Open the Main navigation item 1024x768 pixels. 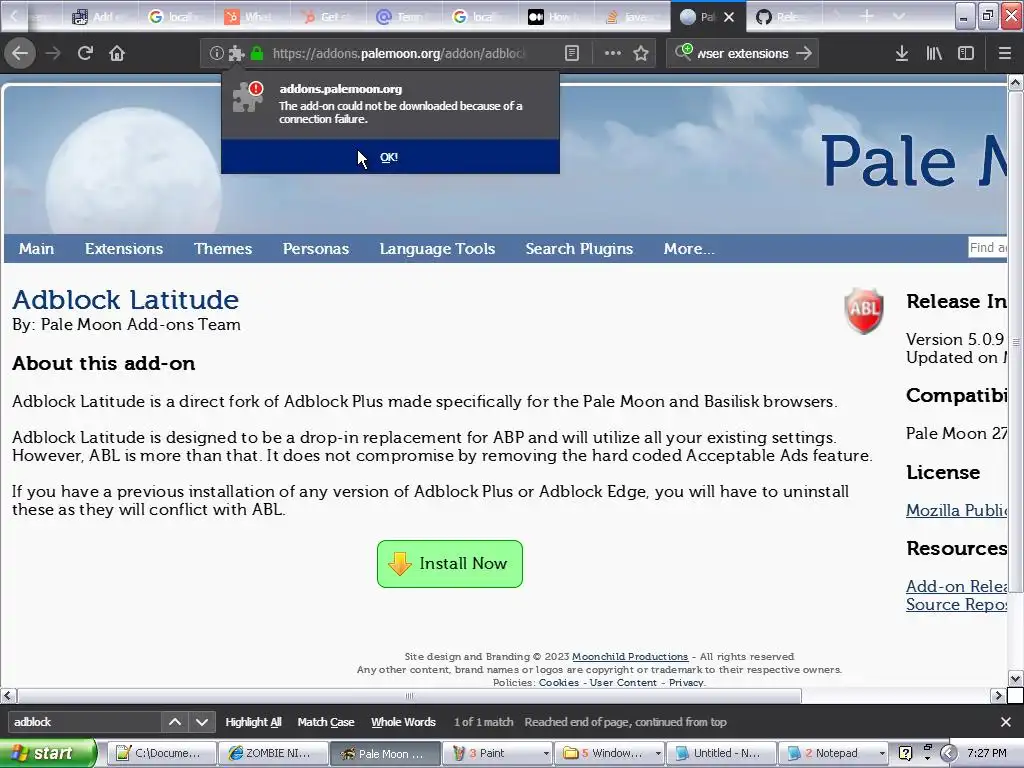(37, 249)
